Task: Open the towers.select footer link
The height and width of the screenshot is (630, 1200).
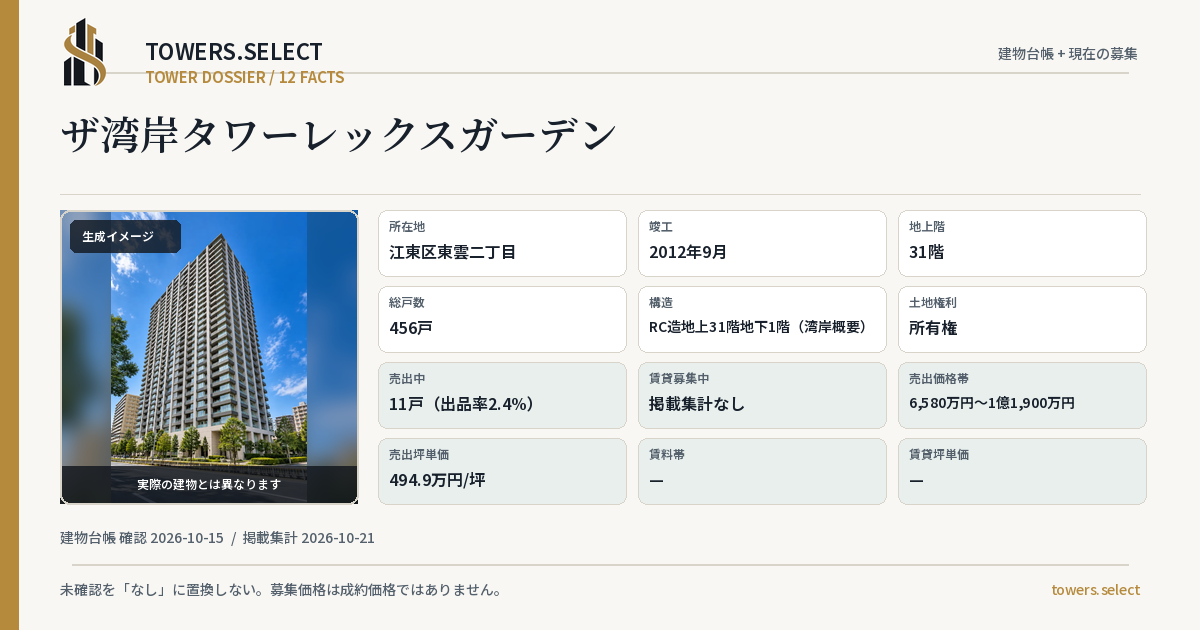Action: tap(1095, 590)
